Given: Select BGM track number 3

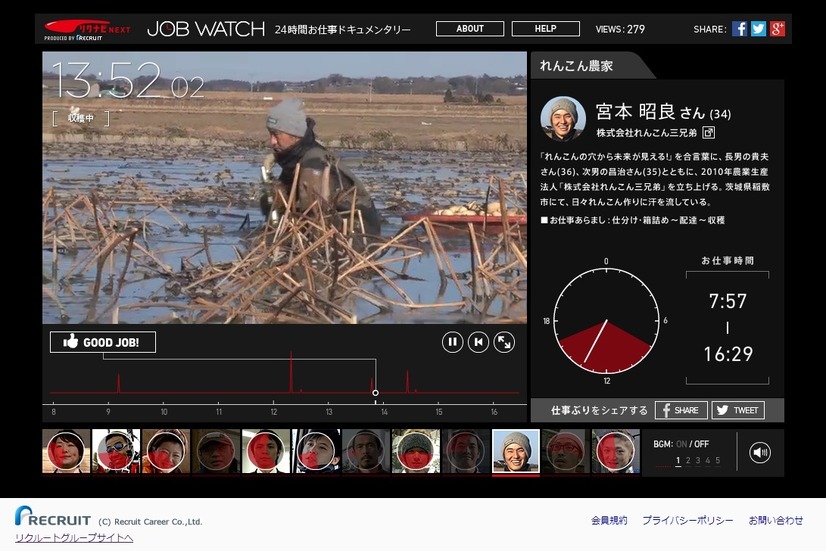Looking at the screenshot, I should [697, 460].
